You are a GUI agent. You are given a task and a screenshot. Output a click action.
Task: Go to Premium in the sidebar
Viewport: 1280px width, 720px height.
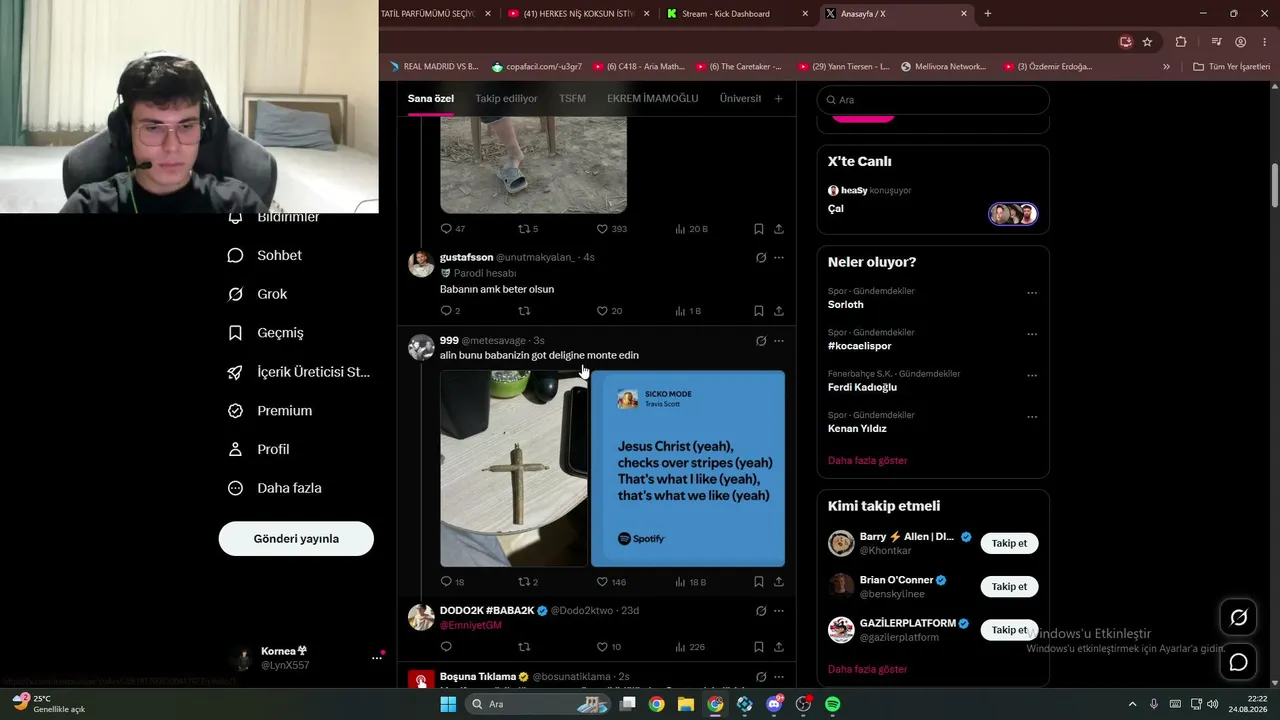point(270,411)
